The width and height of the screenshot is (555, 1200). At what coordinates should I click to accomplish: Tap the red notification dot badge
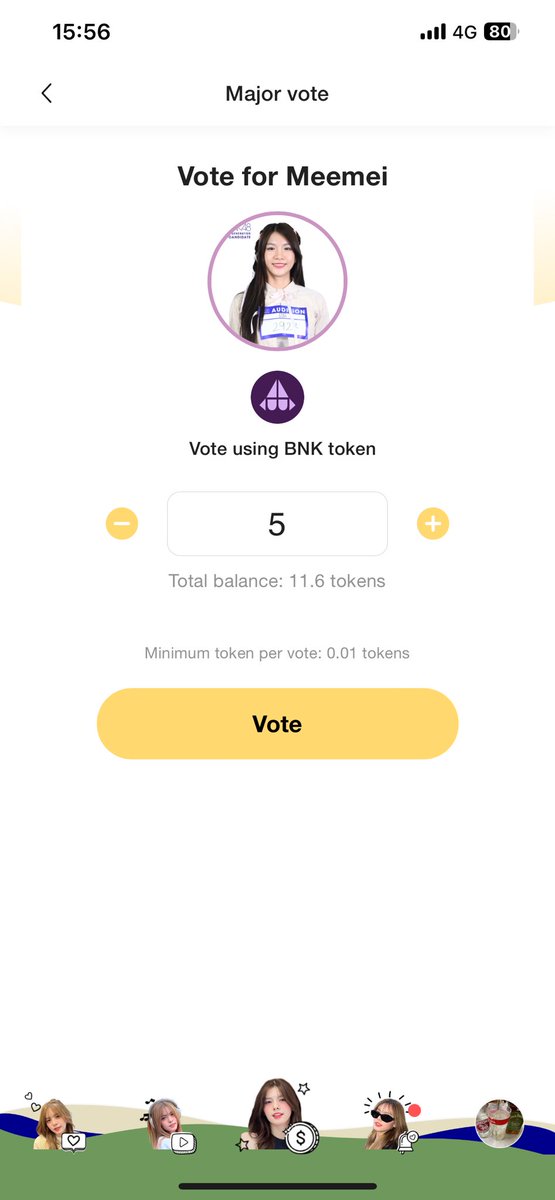(415, 1110)
